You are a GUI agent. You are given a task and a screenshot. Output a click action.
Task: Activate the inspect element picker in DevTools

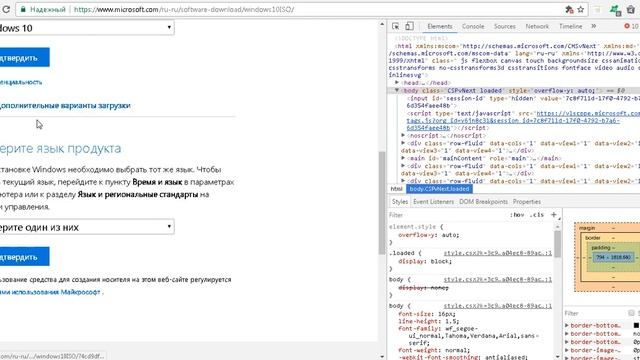pos(396,26)
